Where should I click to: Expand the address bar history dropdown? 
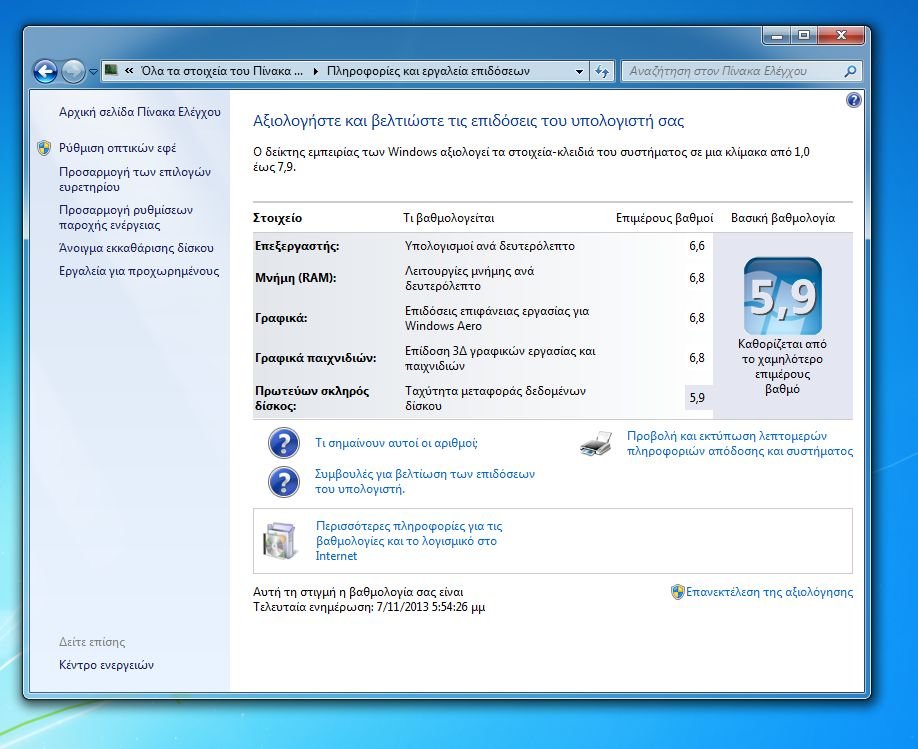pos(579,72)
